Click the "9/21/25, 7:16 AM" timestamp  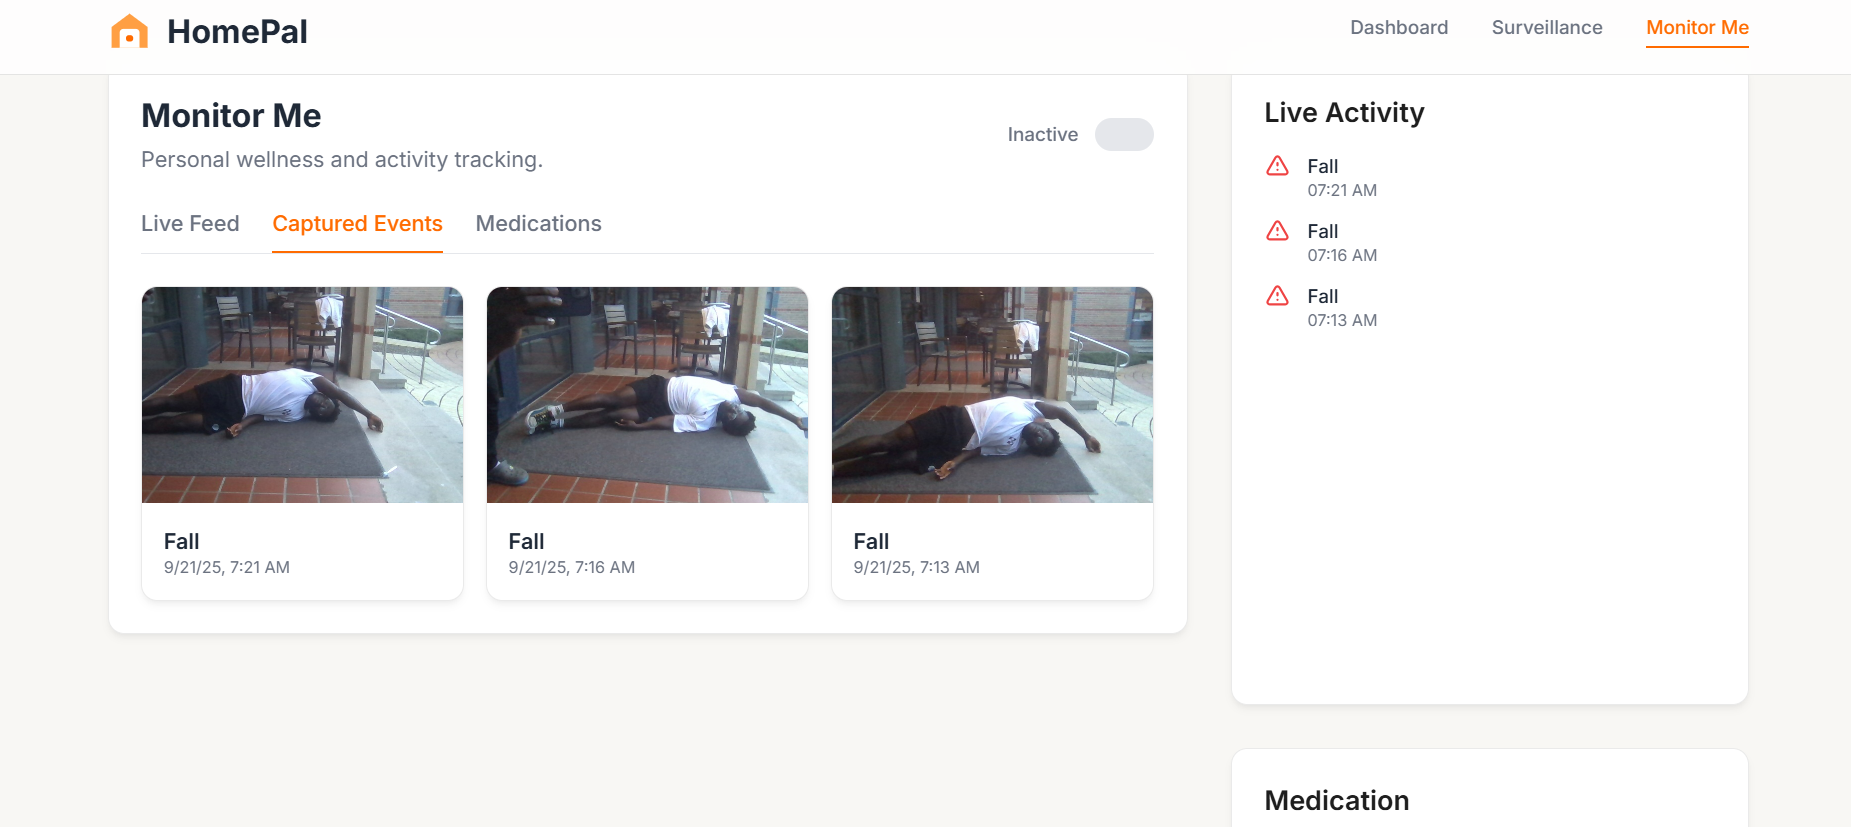572,567
